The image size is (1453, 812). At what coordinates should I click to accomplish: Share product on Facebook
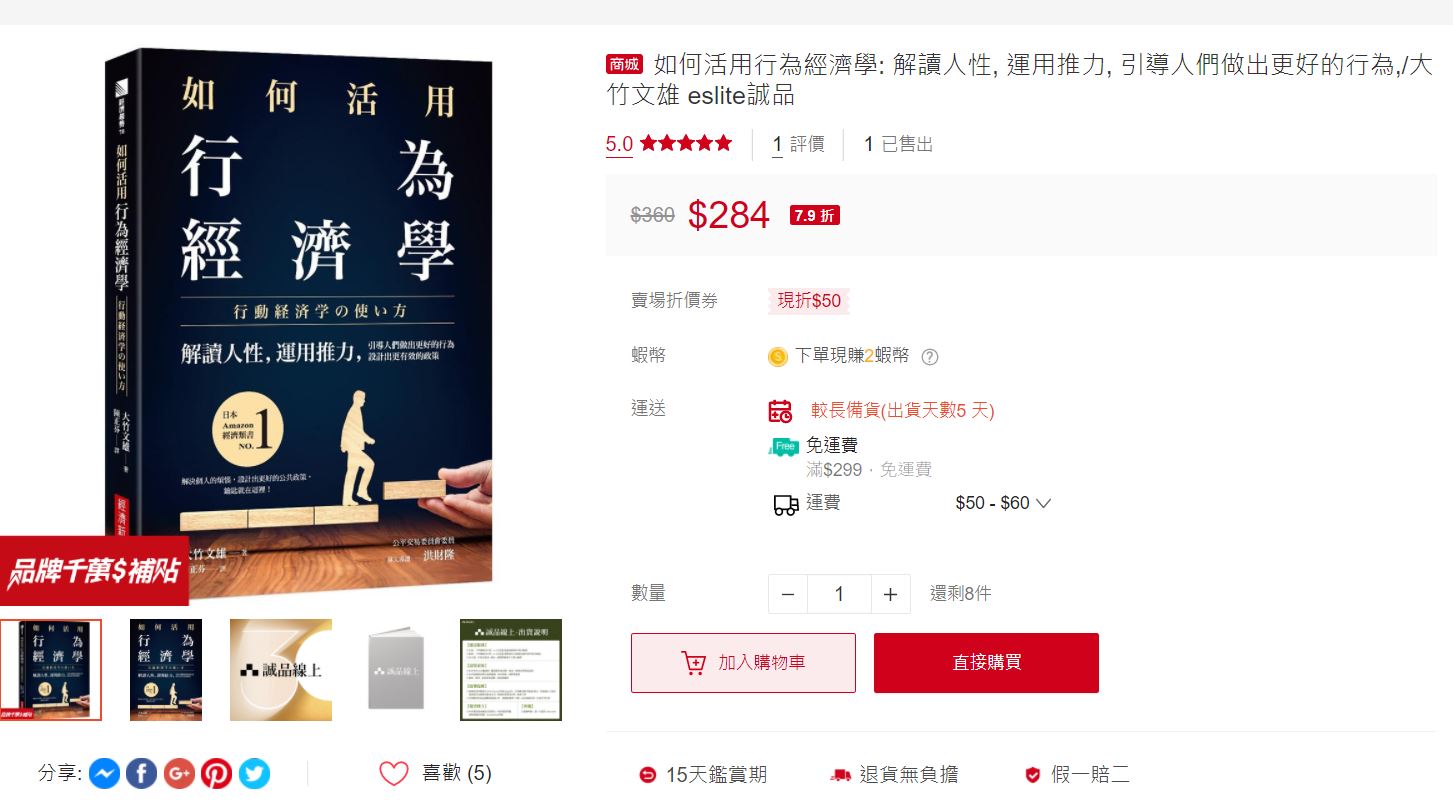click(142, 773)
